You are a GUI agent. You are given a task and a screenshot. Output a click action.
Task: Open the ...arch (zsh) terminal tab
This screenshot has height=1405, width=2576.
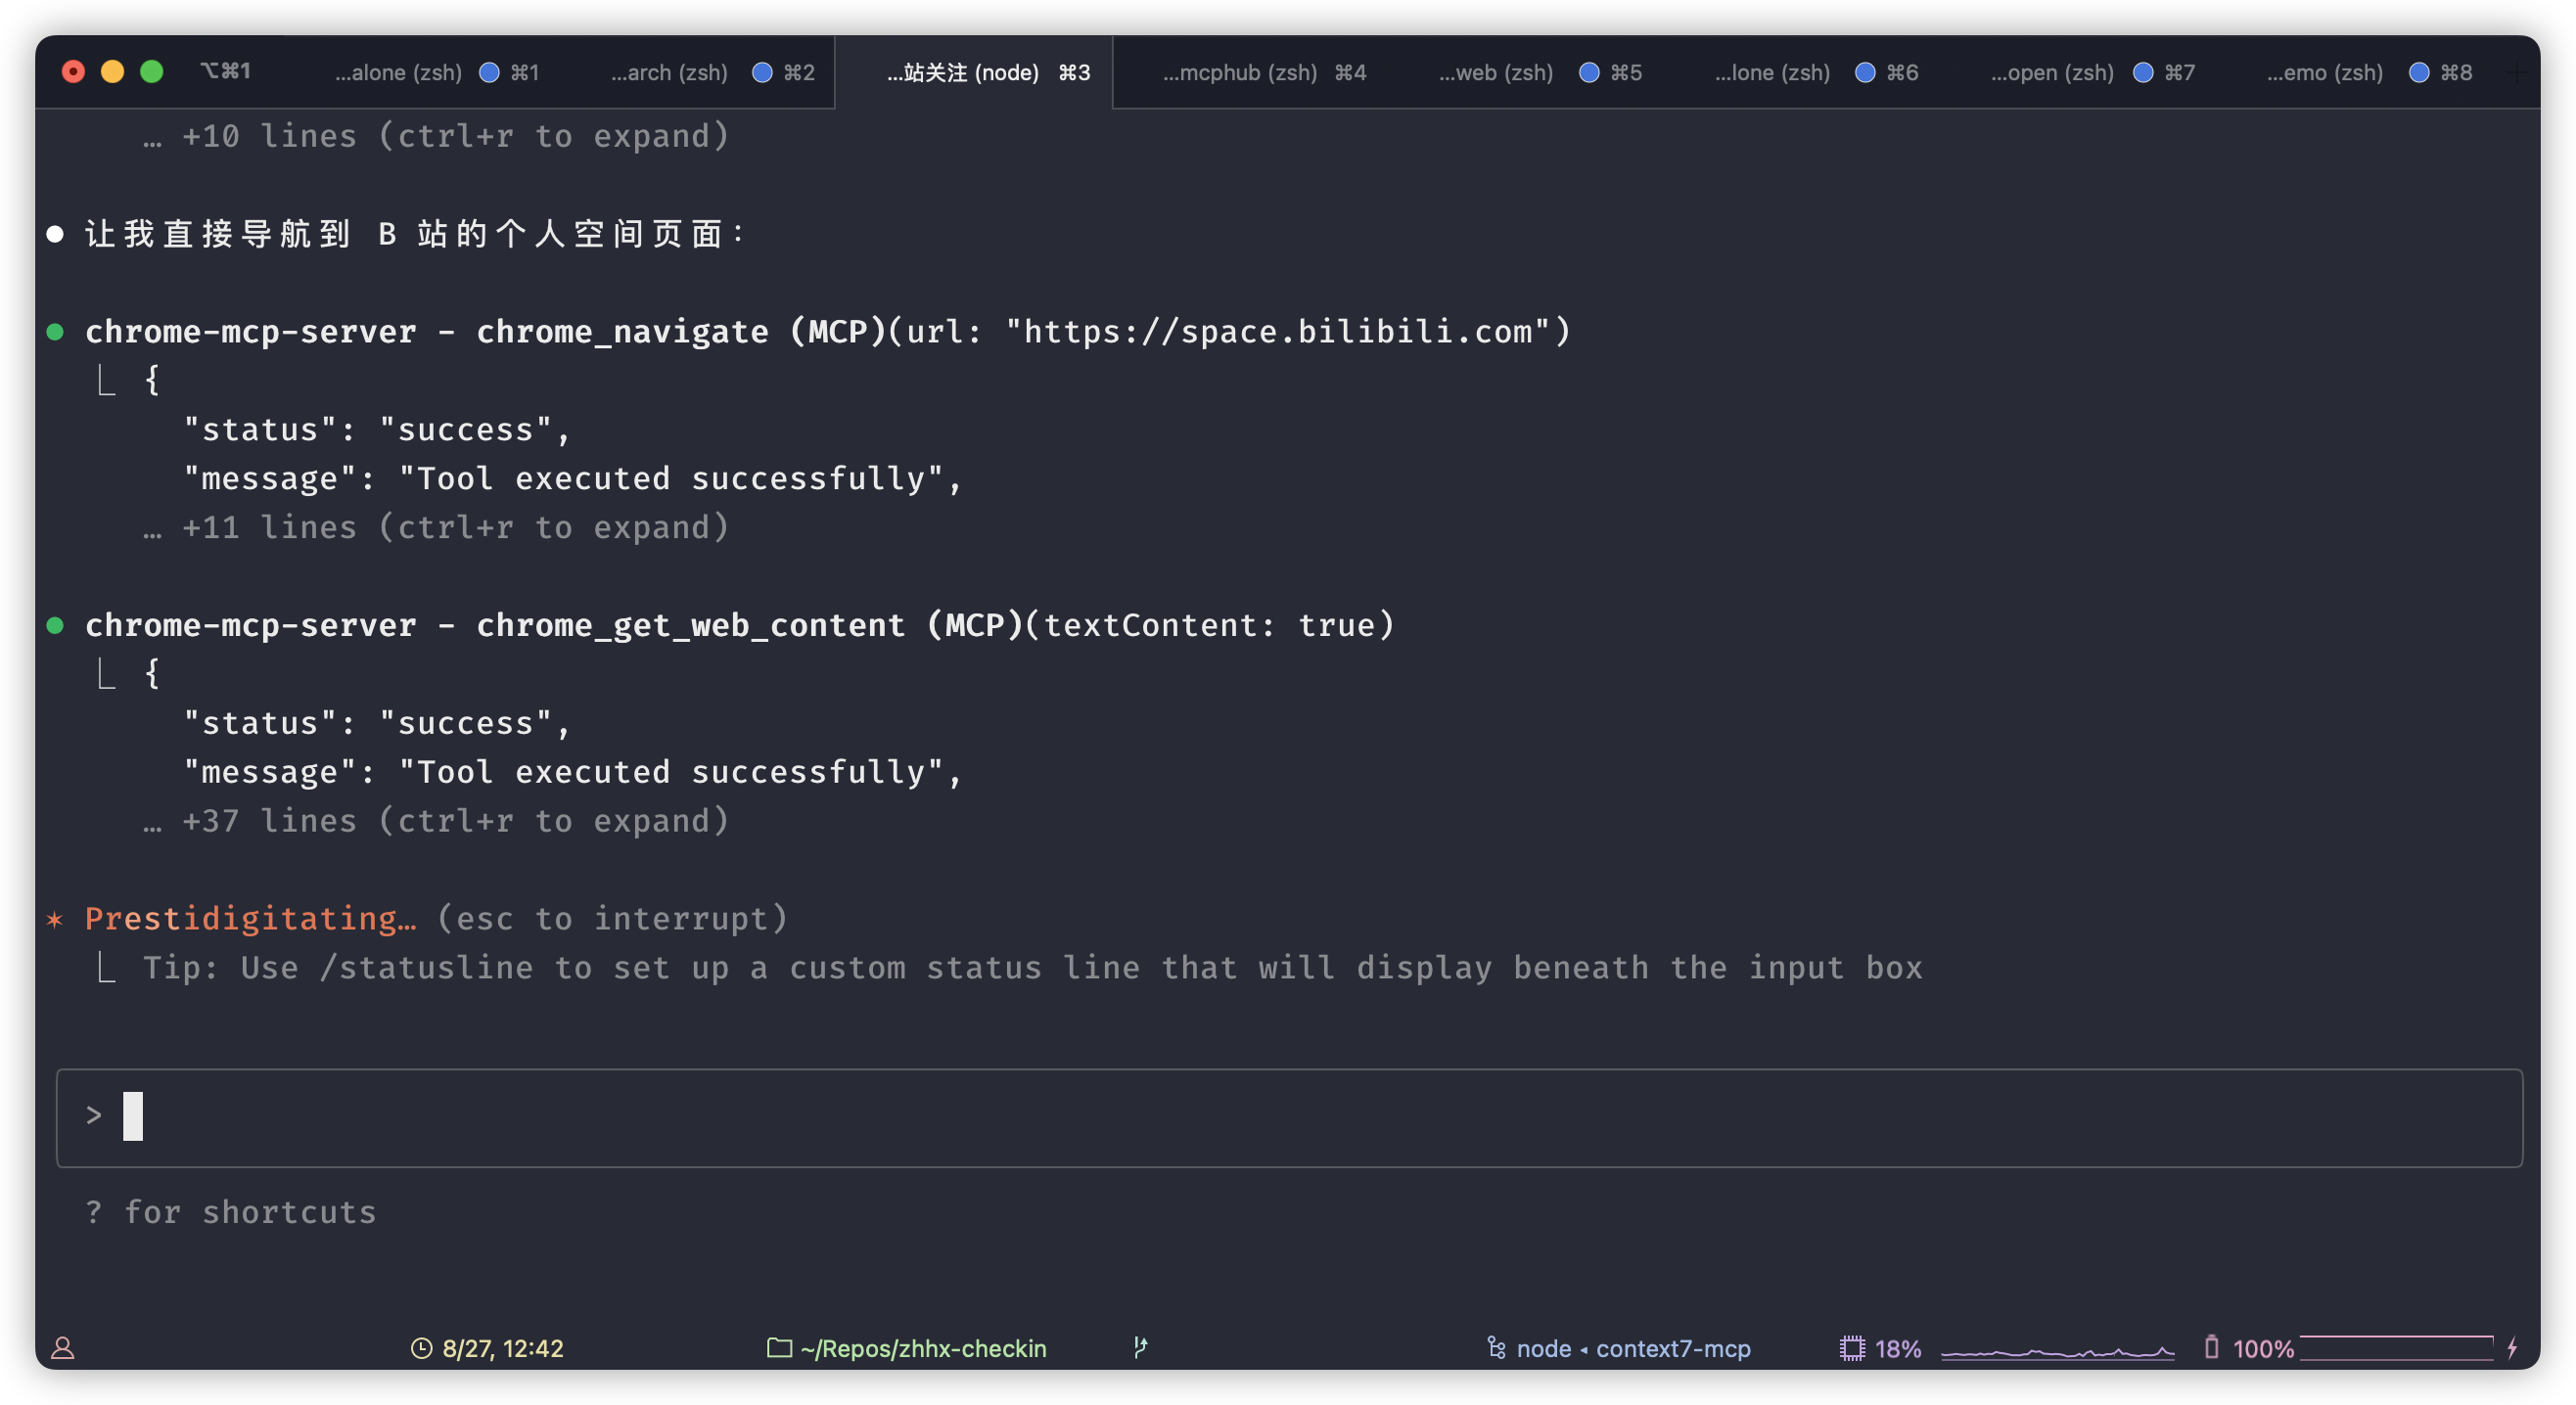669,72
